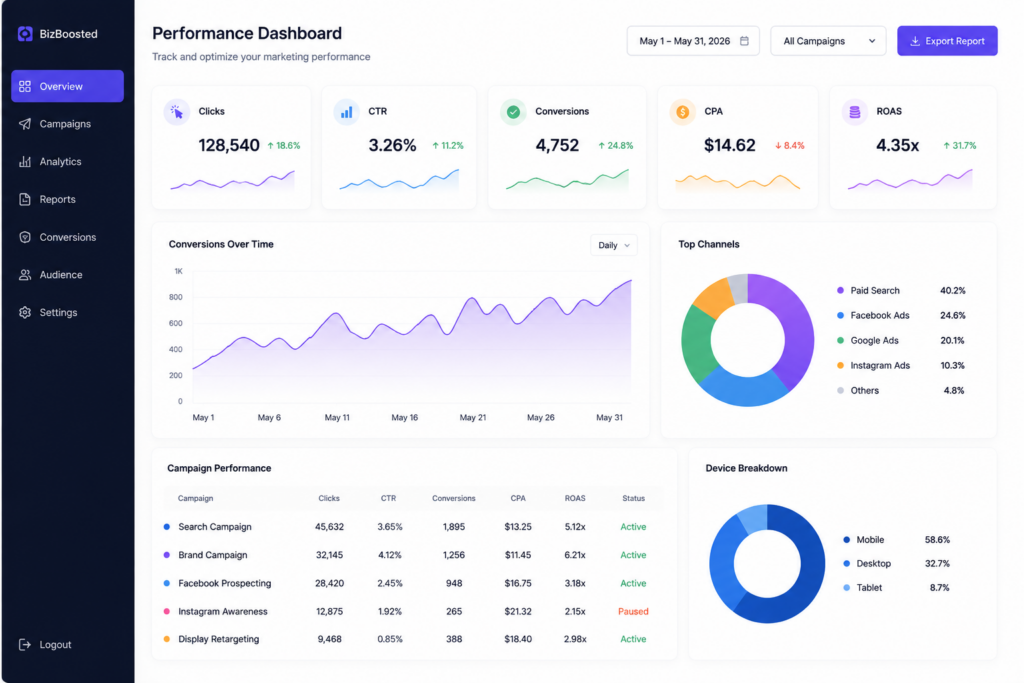Select the Facebook Prospecting row name
Screen dimensions: 1024x683
225,583
